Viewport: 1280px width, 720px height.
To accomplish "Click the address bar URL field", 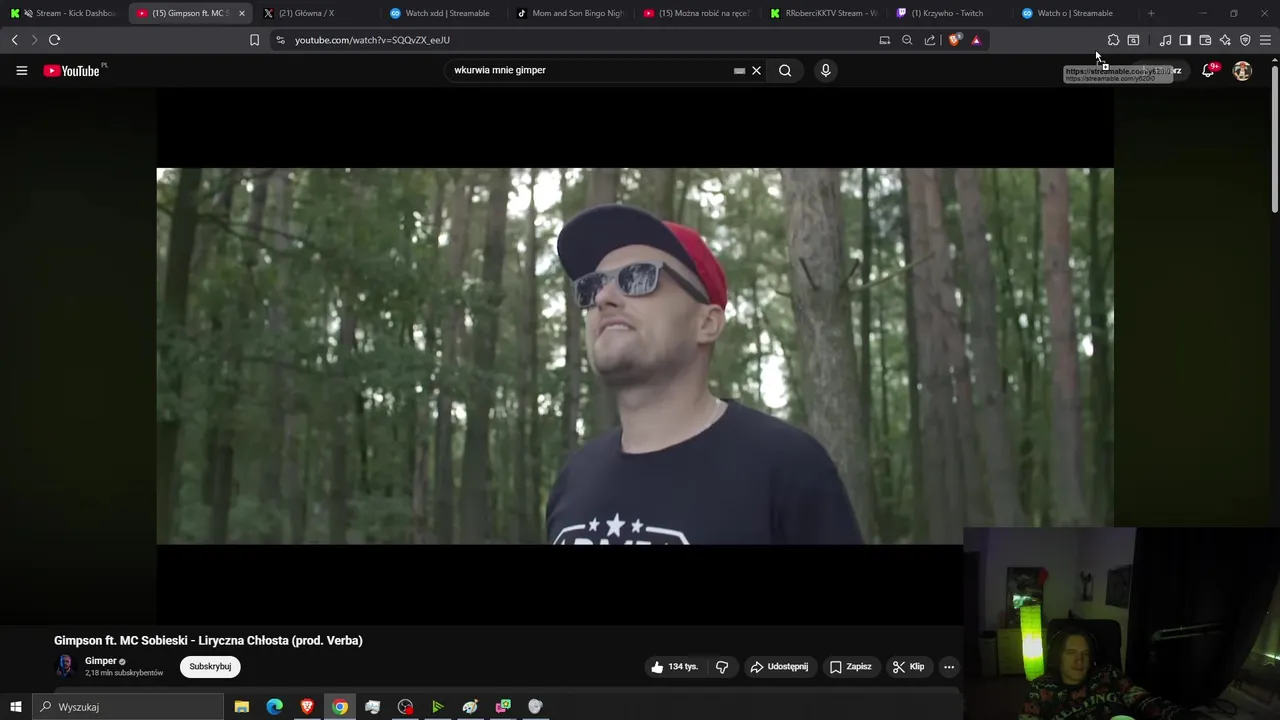I will click(580, 40).
